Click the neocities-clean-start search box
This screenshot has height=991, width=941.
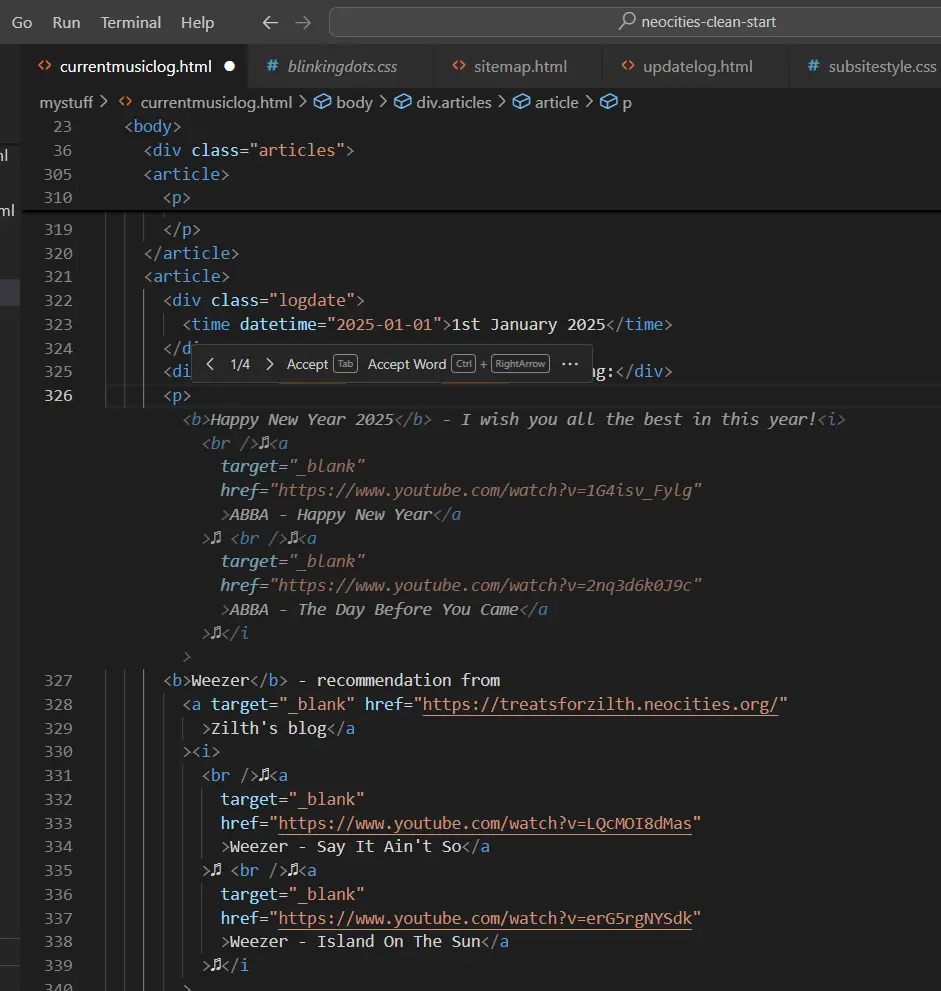[x=635, y=22]
